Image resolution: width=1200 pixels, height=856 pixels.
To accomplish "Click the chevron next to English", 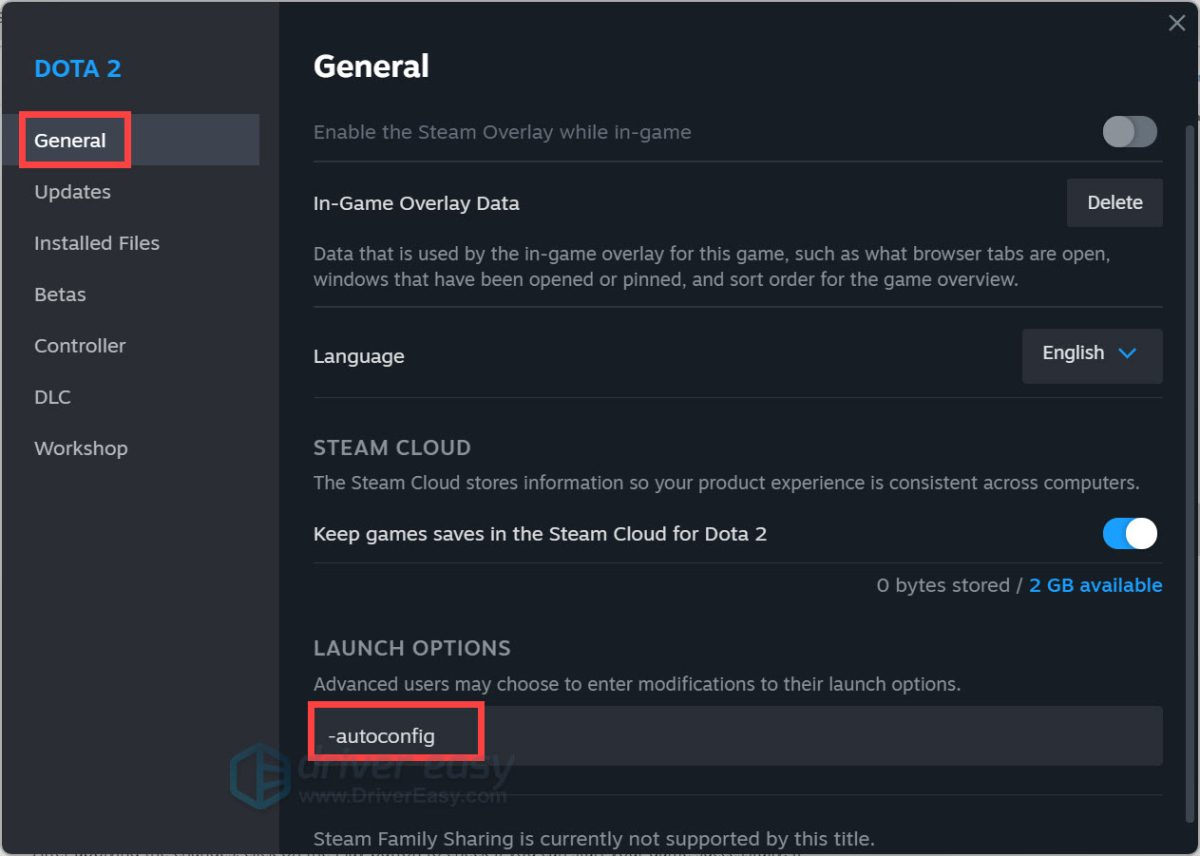I will point(1128,355).
